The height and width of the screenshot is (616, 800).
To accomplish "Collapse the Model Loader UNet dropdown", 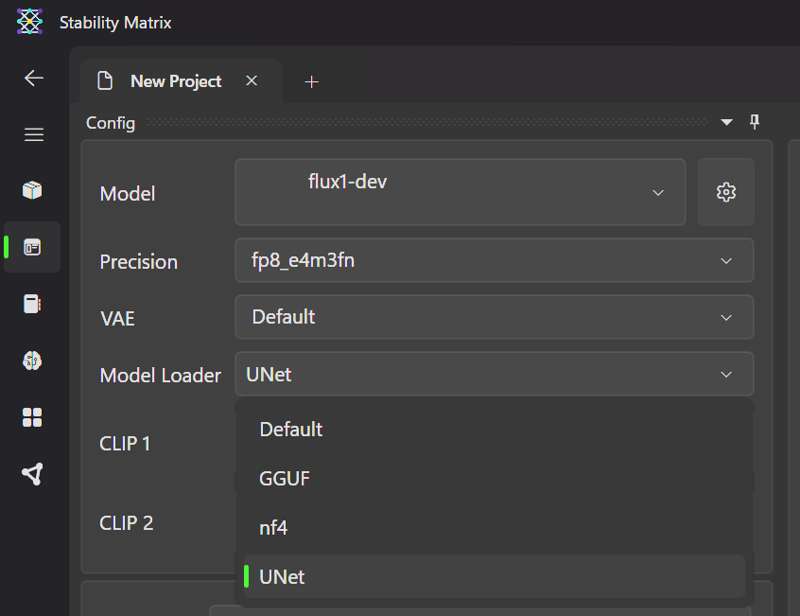I will click(x=494, y=375).
